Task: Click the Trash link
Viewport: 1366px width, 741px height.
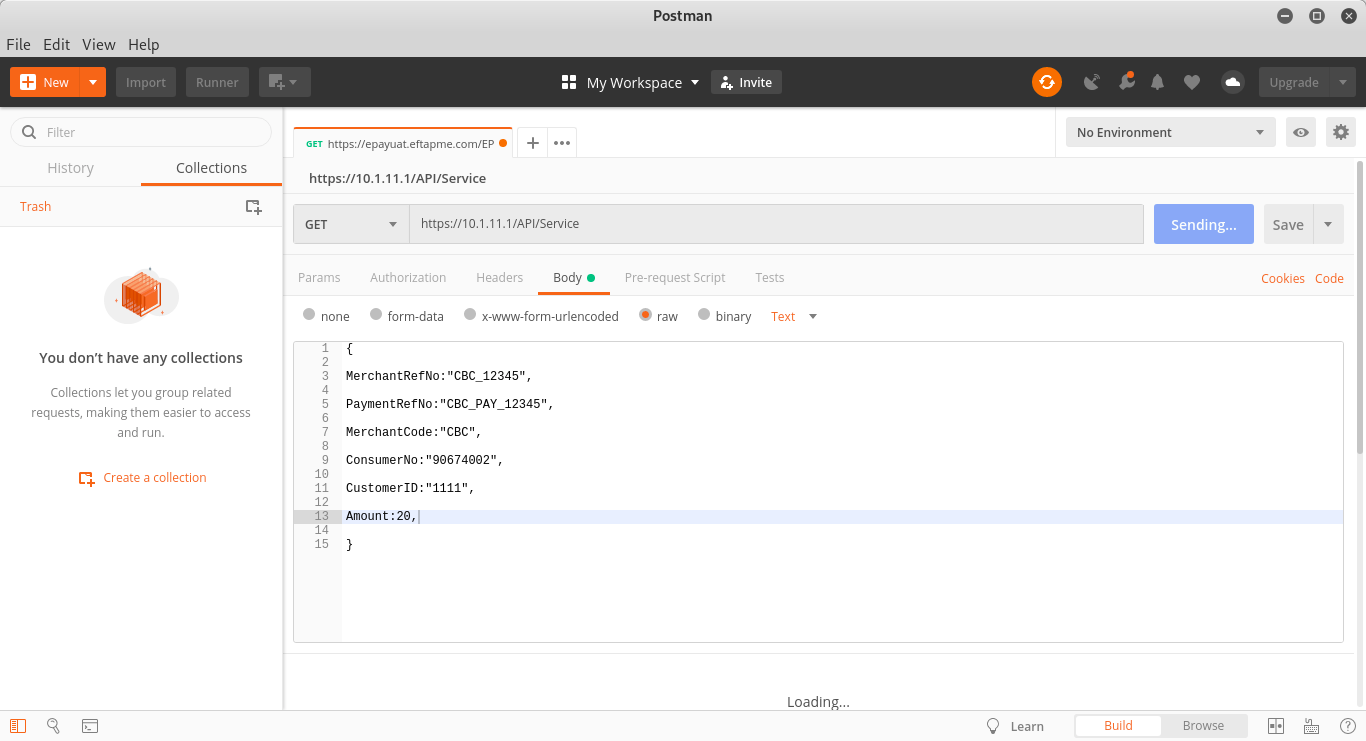Action: coord(35,206)
